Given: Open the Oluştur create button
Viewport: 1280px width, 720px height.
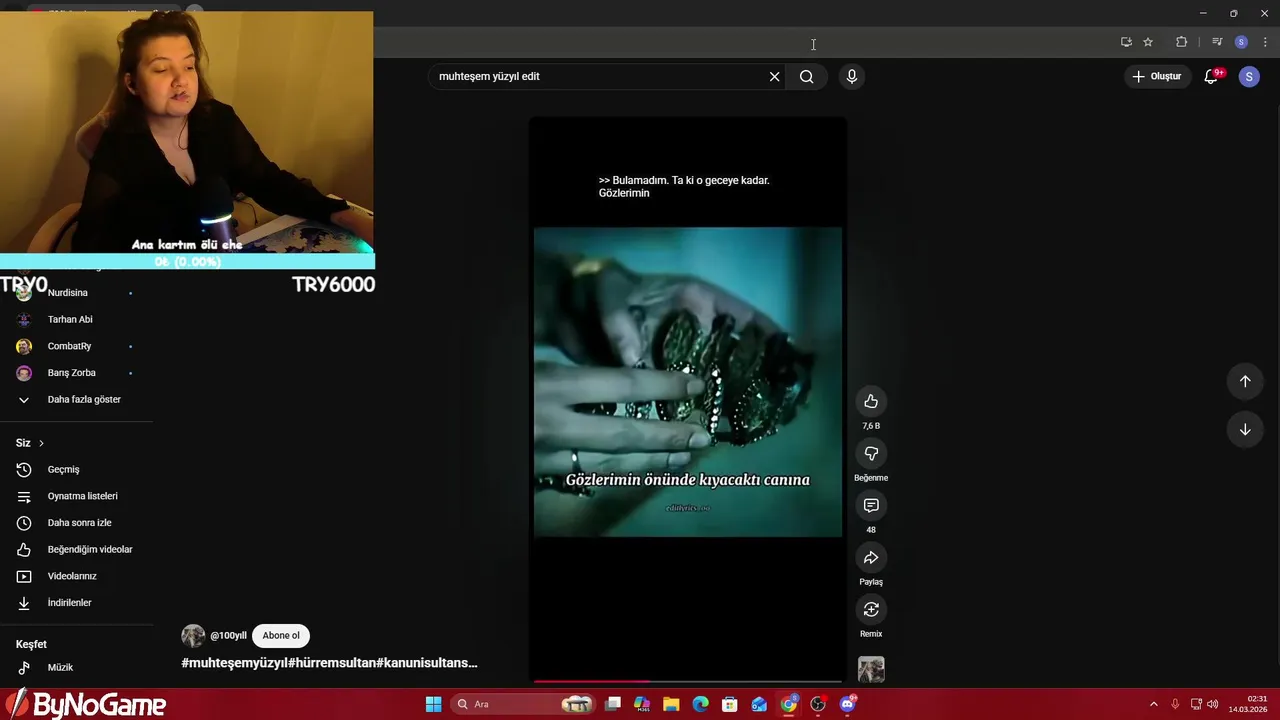Looking at the screenshot, I should [x=1156, y=76].
